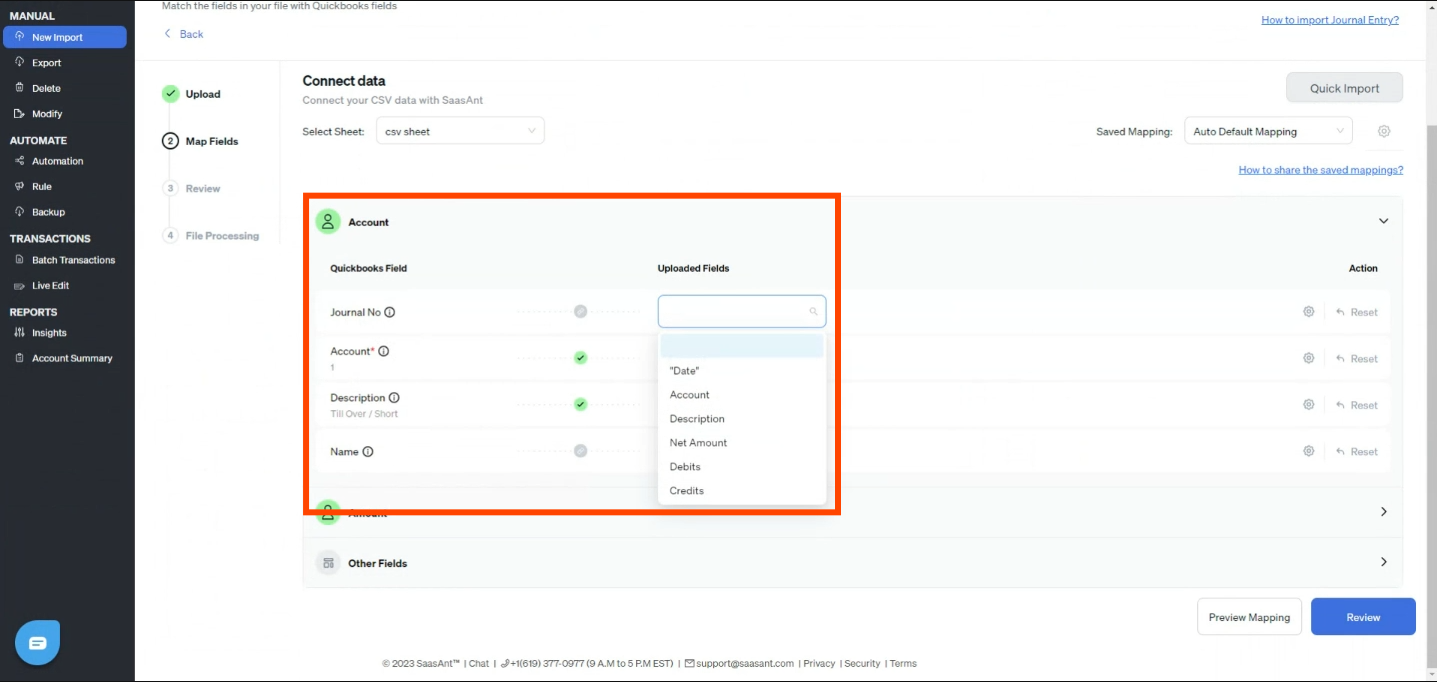Expand the Amount section chevron
The image size is (1437, 682).
(x=1384, y=512)
